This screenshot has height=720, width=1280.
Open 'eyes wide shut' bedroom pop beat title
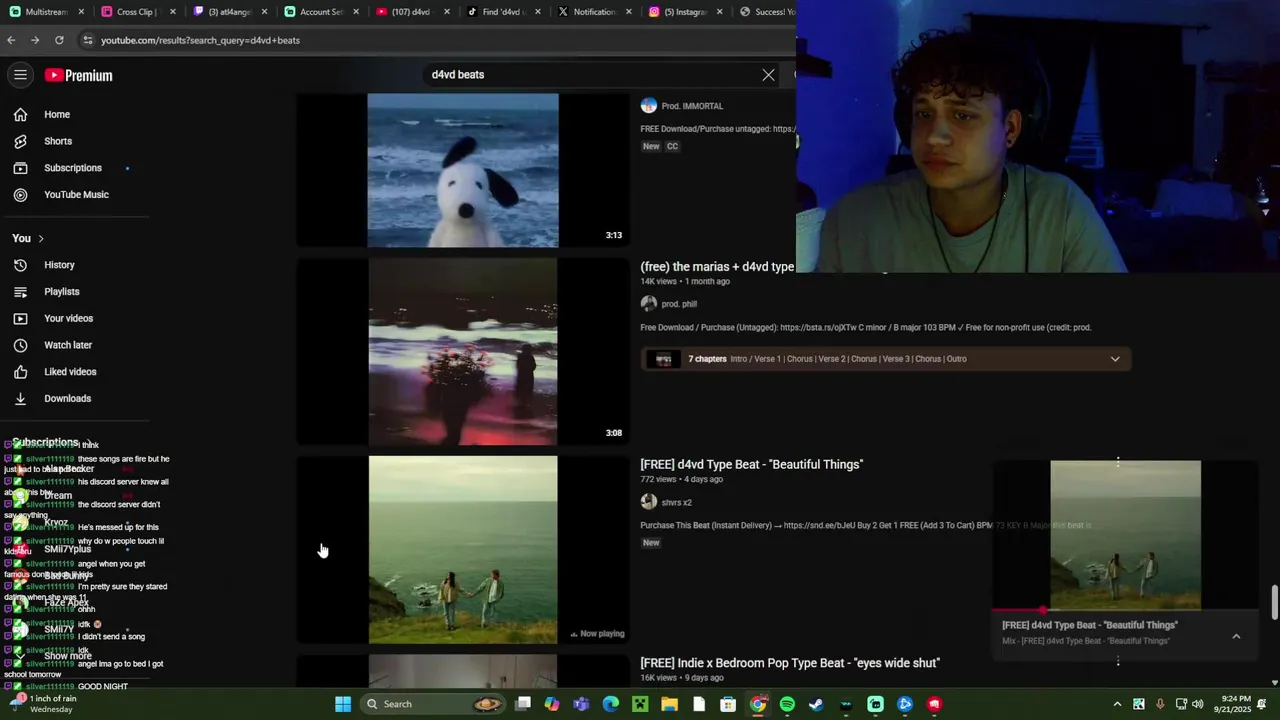tap(790, 663)
